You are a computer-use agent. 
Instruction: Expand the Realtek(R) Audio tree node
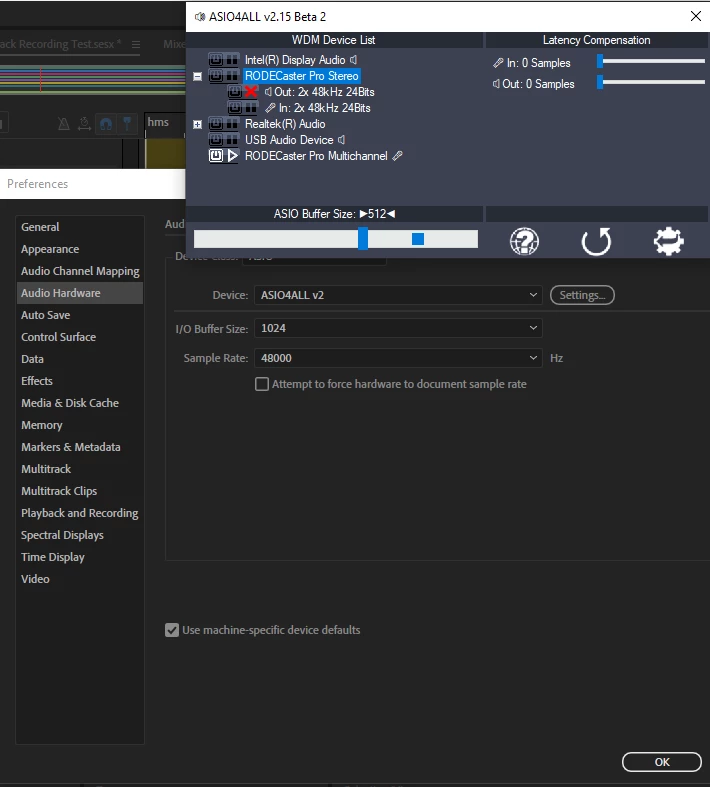click(x=198, y=124)
